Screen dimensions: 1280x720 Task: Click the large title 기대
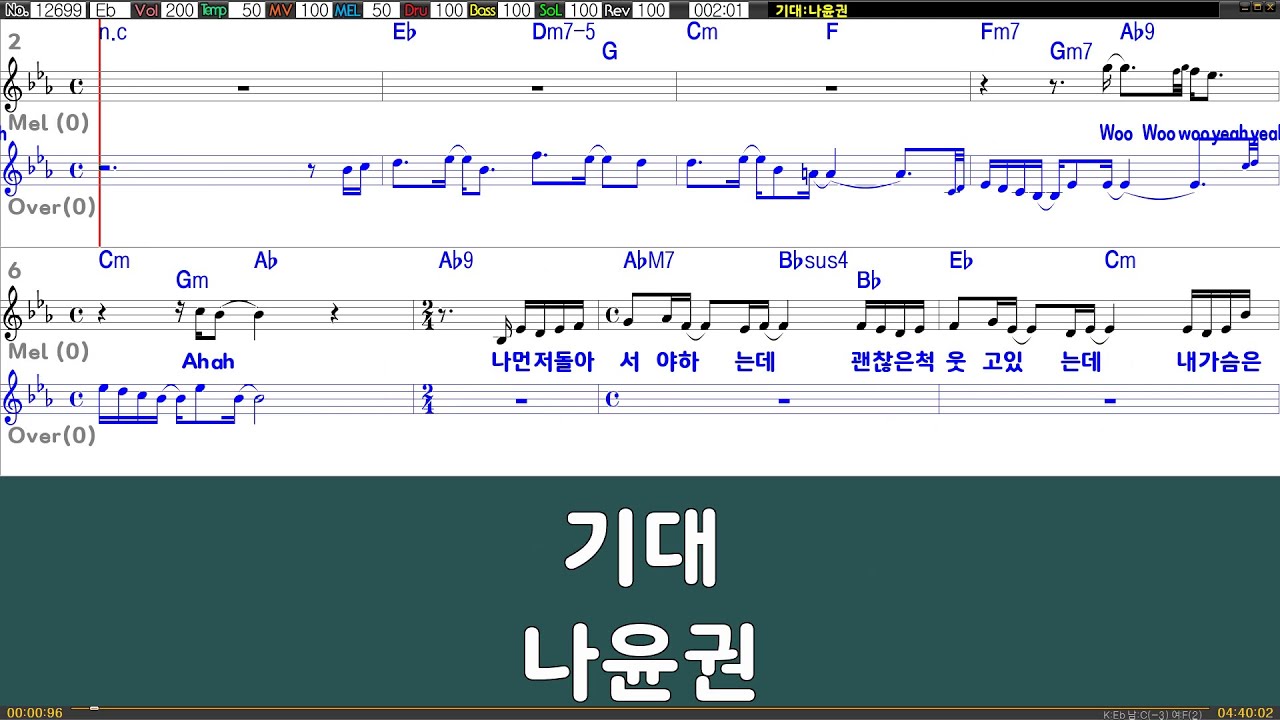tap(640, 548)
